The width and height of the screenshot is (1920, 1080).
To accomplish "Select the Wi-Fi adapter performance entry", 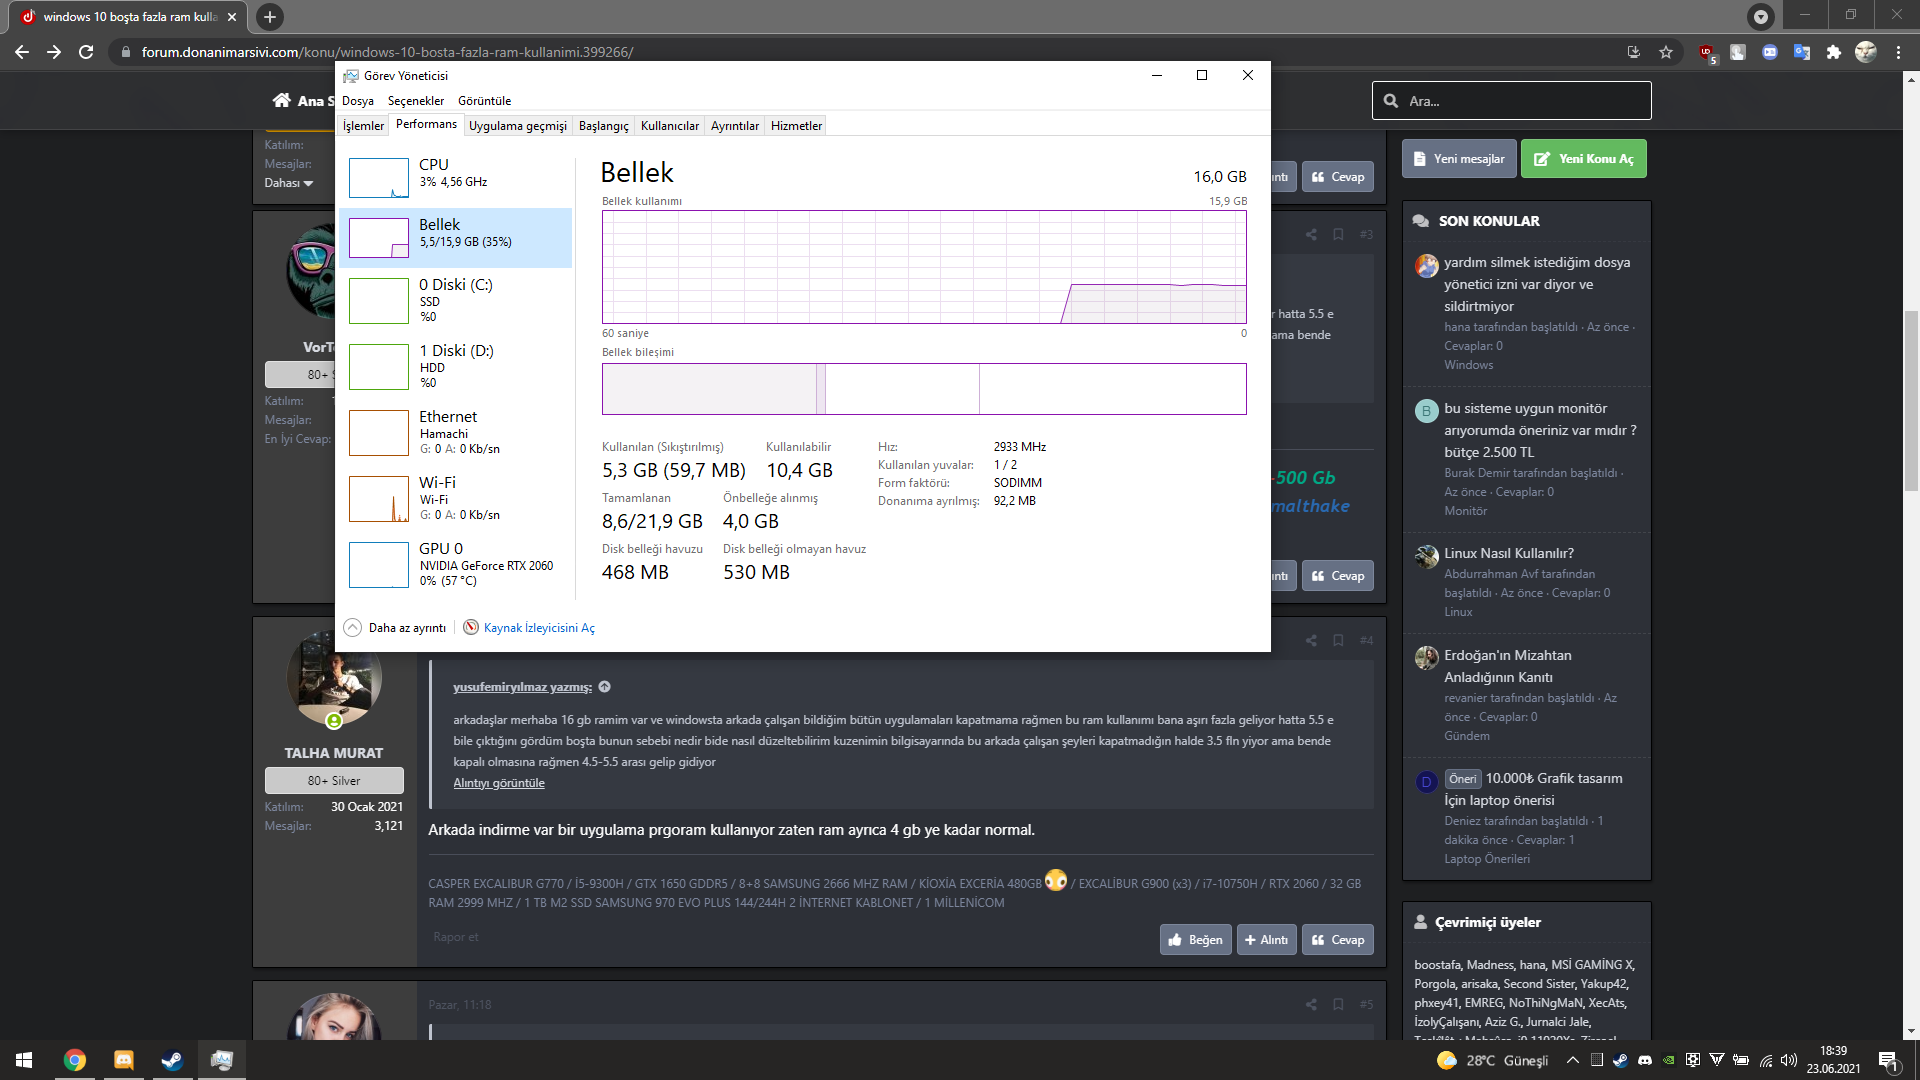I will [x=455, y=498].
